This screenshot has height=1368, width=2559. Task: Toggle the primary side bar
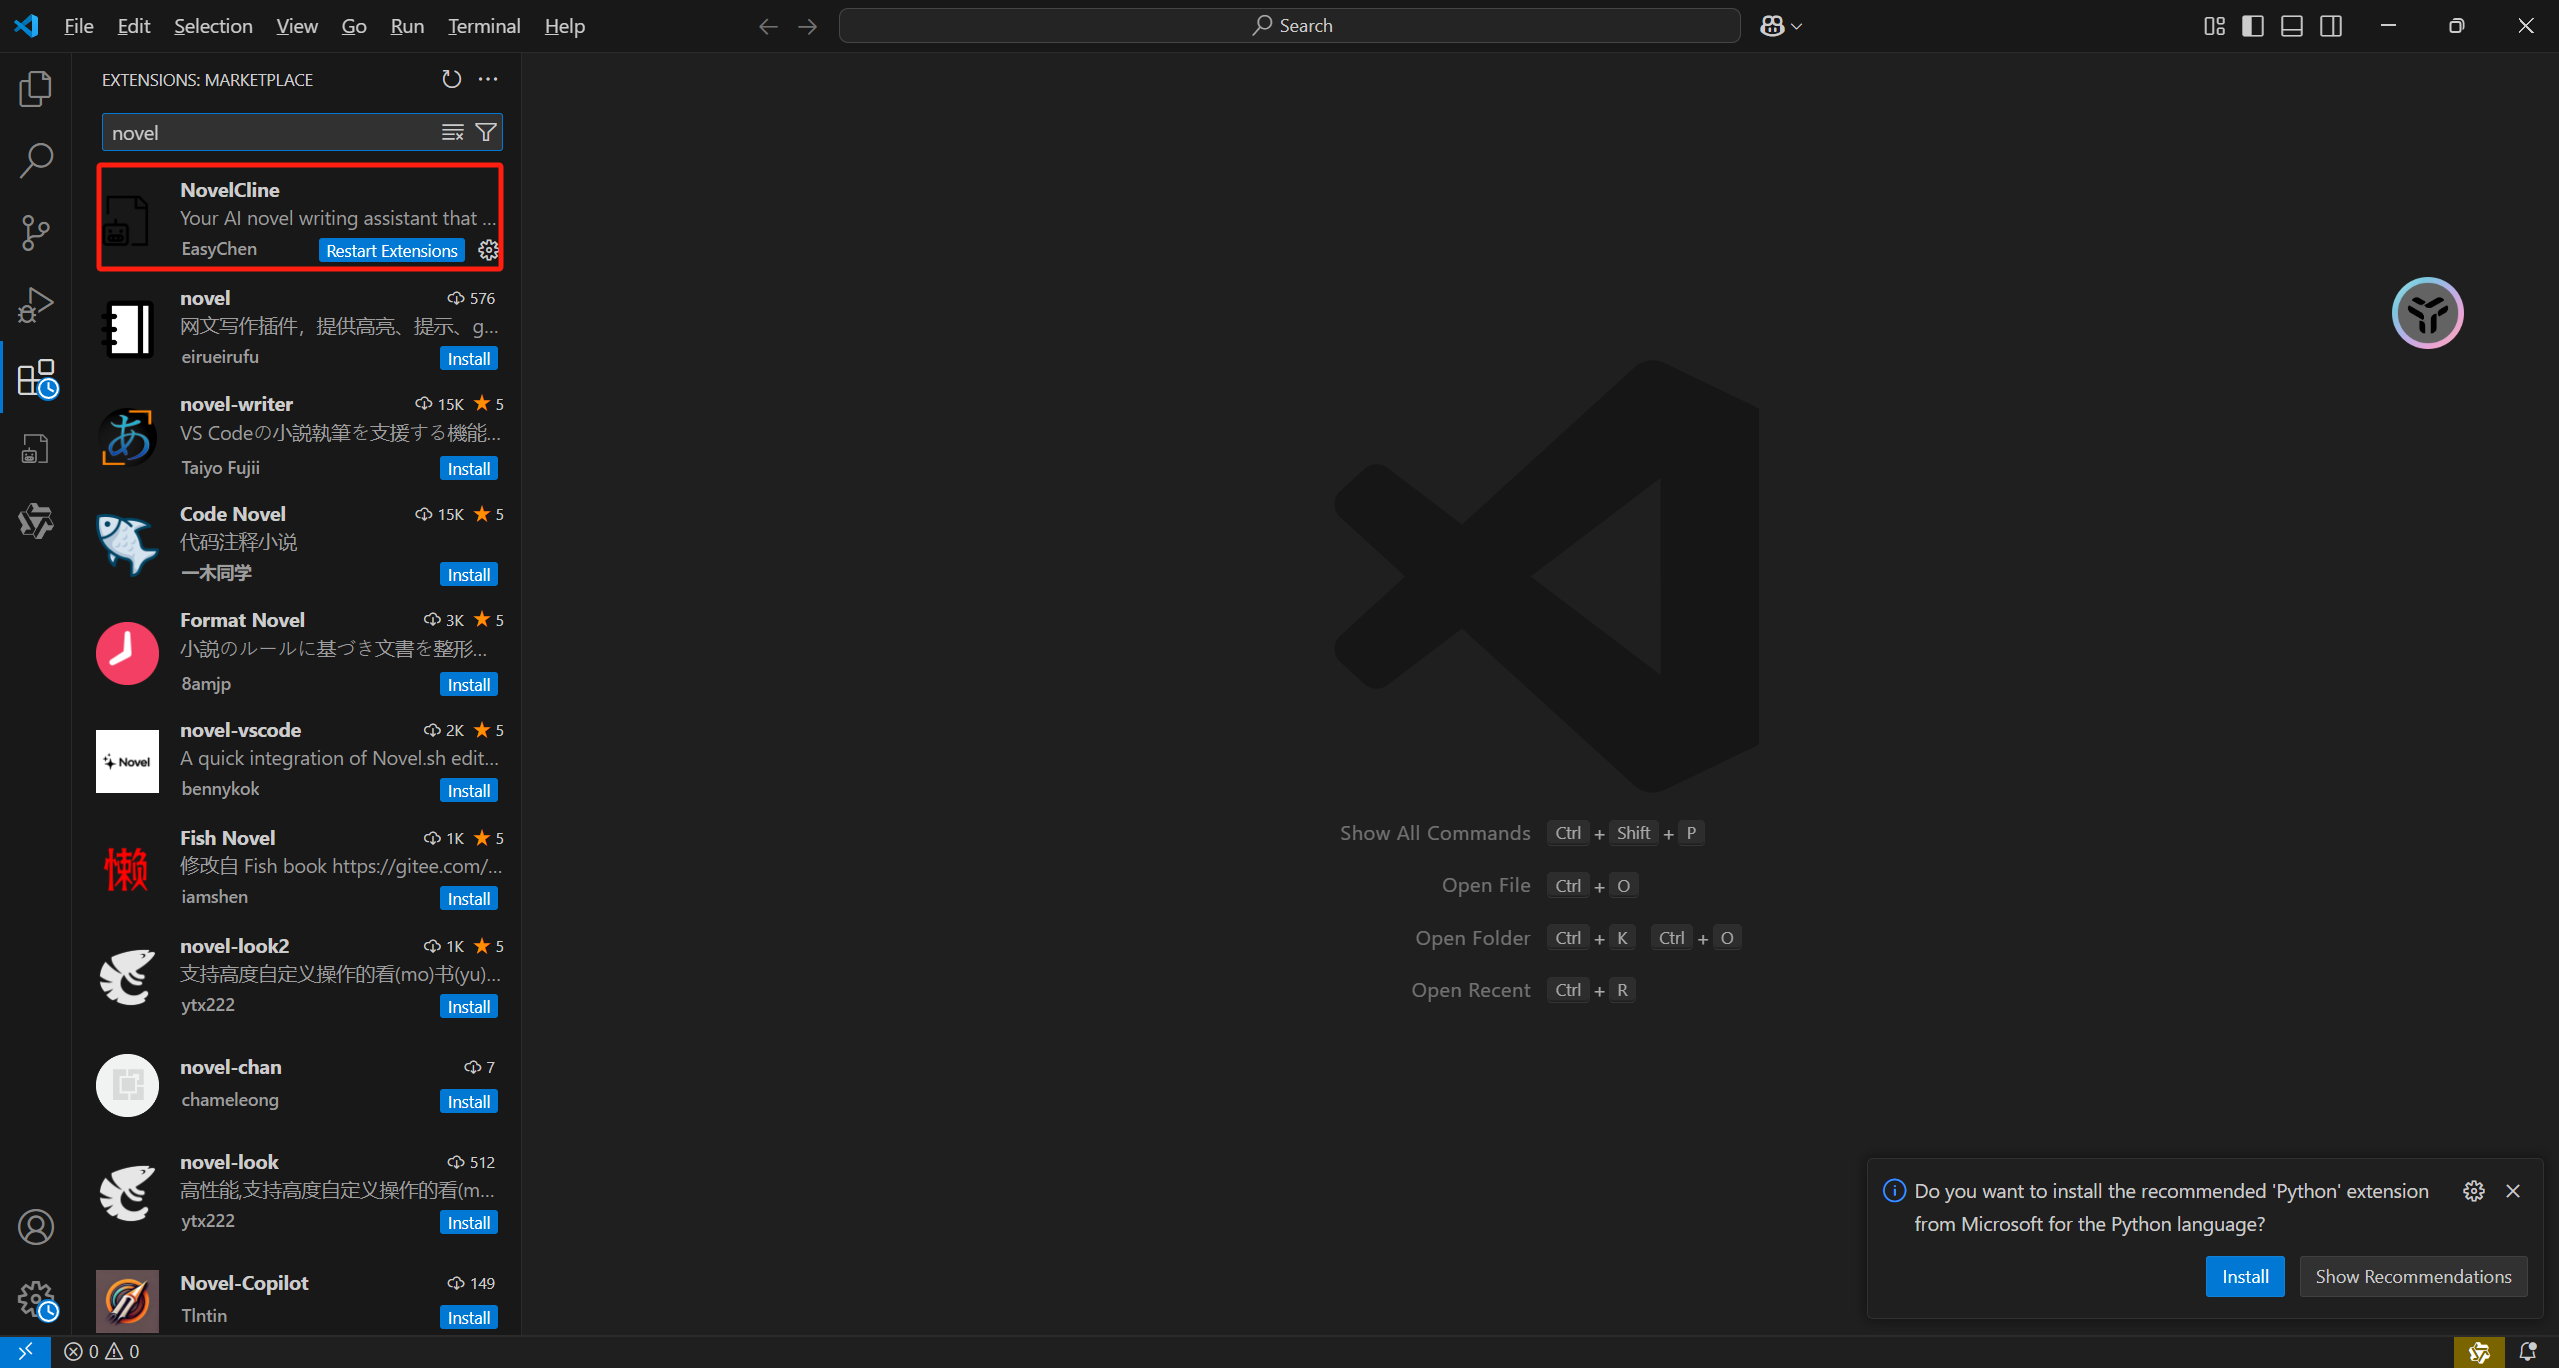[2253, 26]
